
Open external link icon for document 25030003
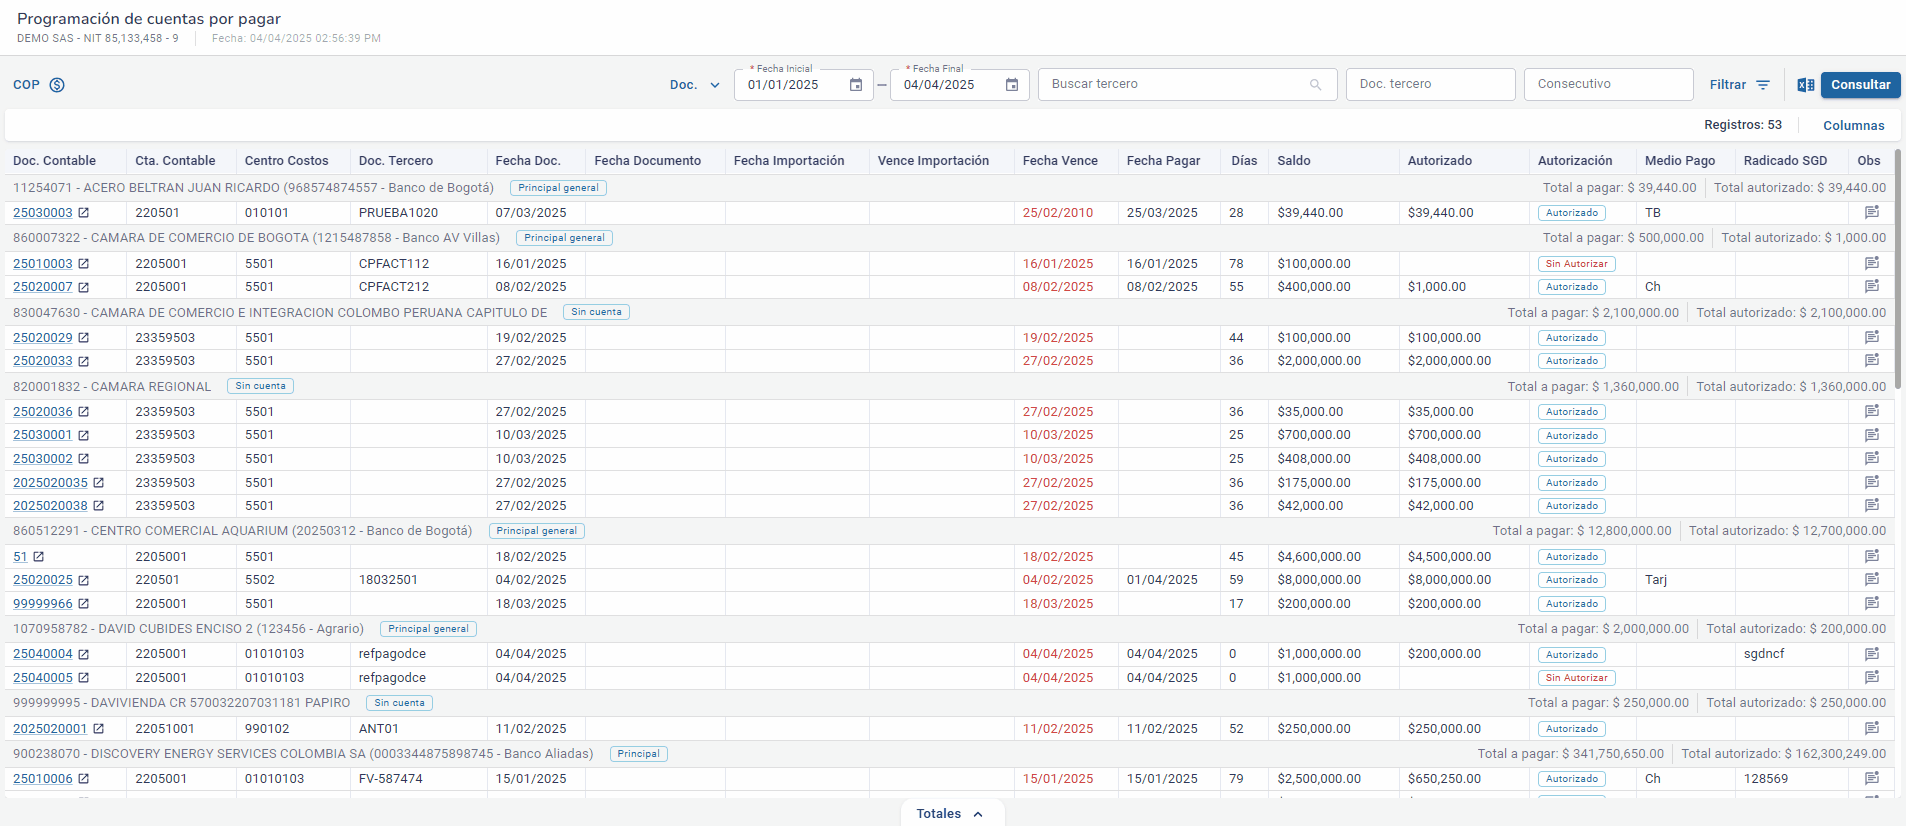click(84, 213)
